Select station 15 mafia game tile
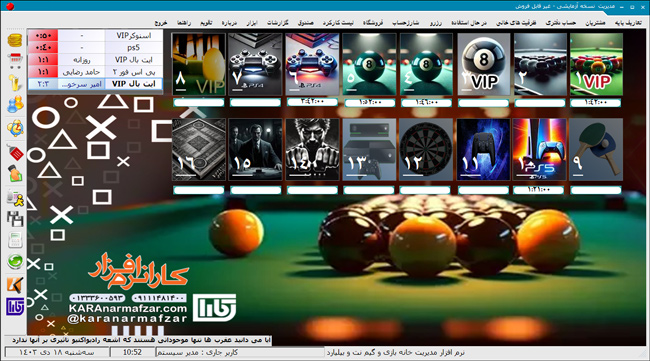The height and width of the screenshot is (361, 650). coord(255,150)
